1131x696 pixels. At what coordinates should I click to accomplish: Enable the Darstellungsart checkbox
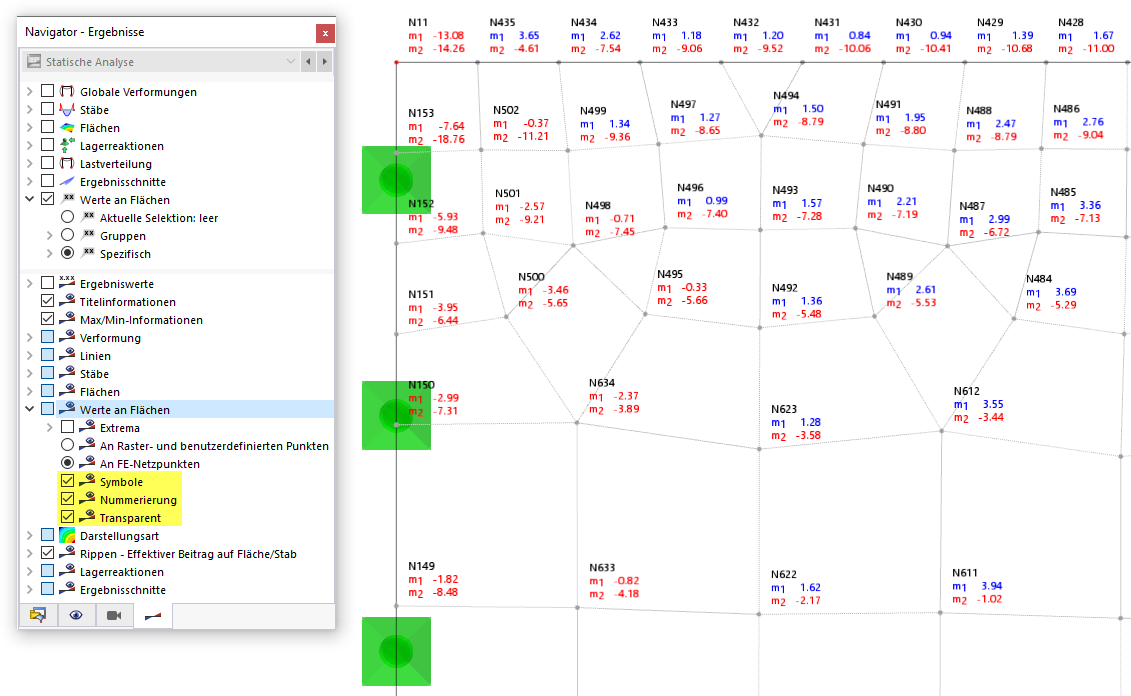(48, 535)
